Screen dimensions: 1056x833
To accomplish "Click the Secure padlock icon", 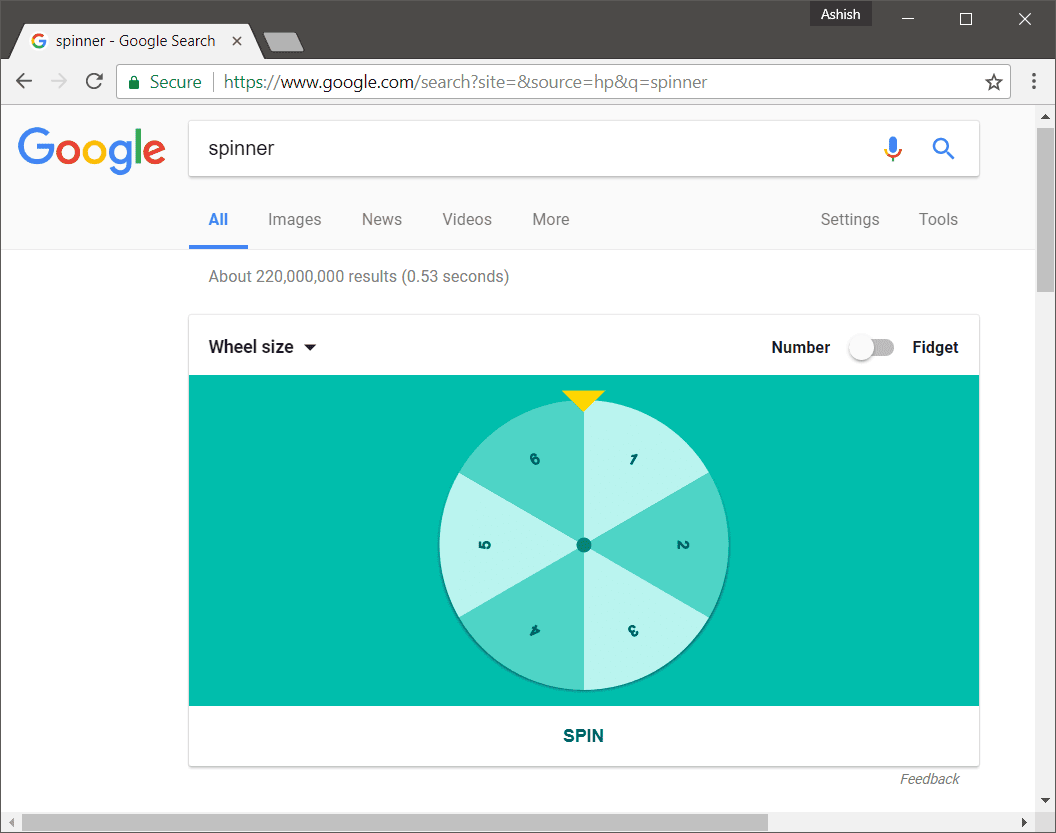I will pyautogui.click(x=134, y=82).
